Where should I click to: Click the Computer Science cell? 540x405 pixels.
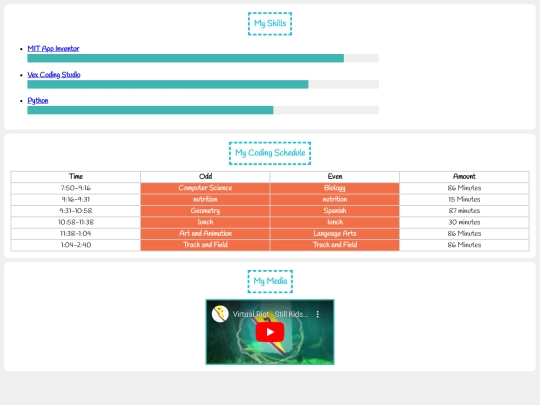205,188
